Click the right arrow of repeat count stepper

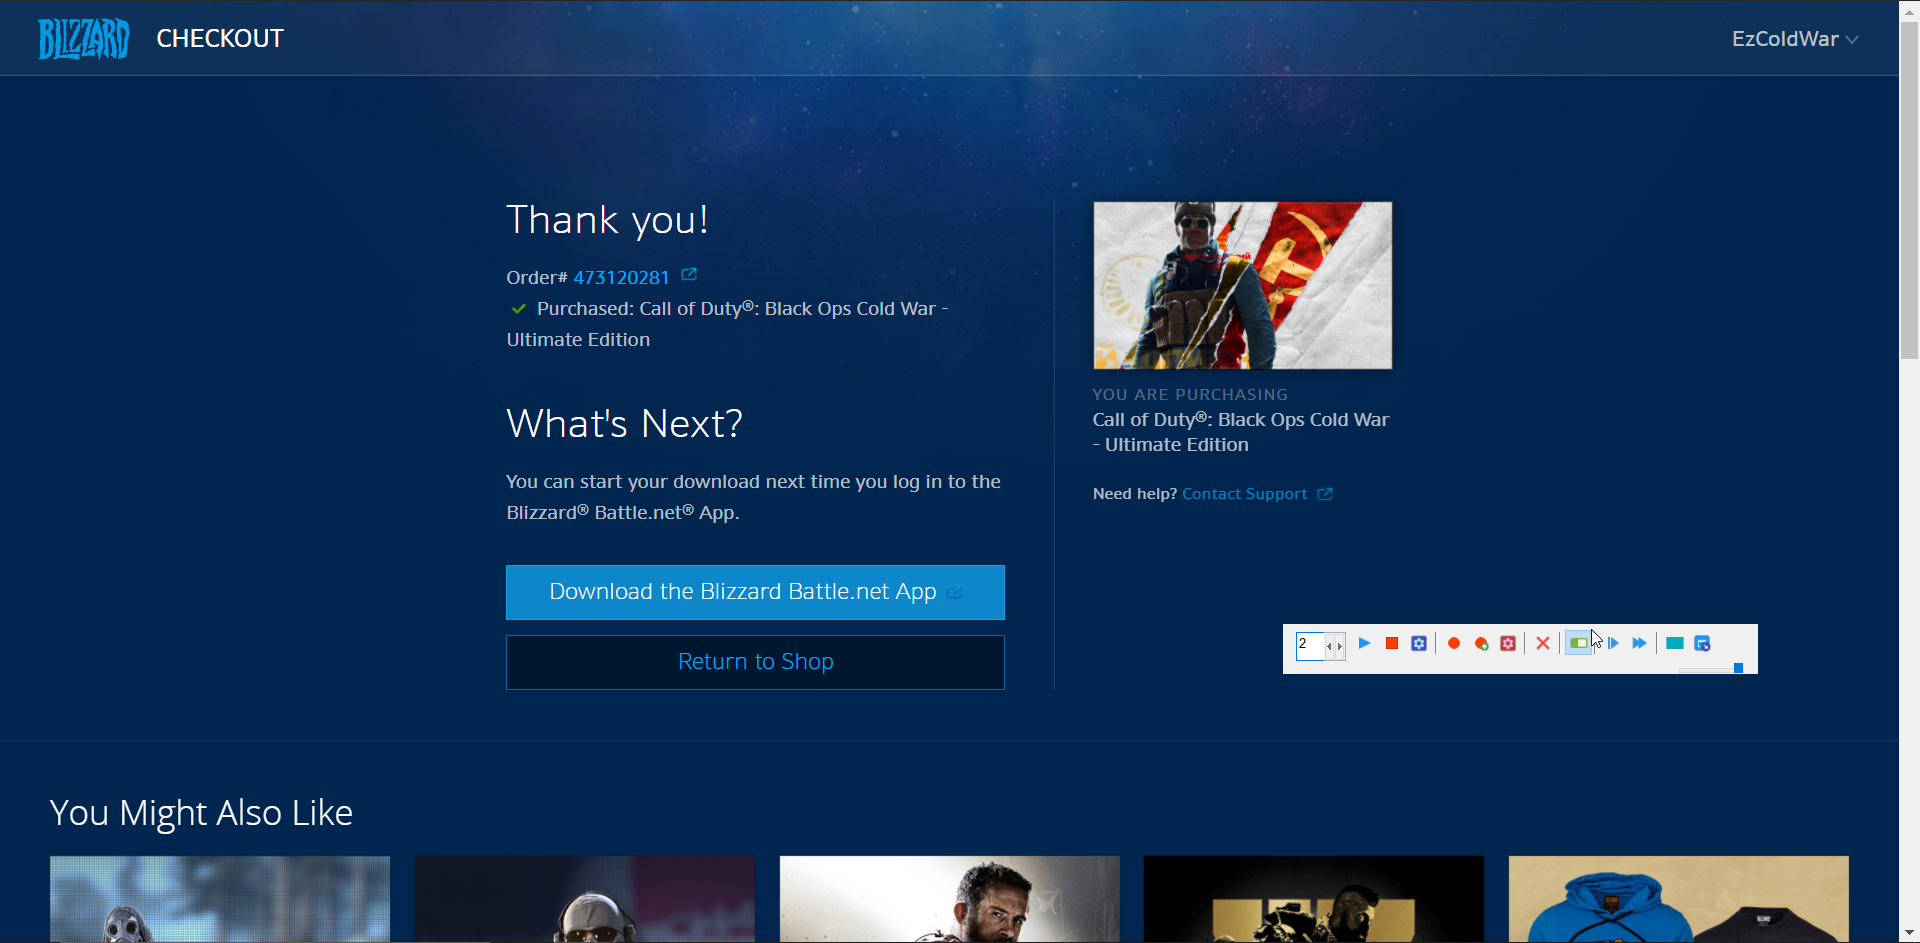1340,647
